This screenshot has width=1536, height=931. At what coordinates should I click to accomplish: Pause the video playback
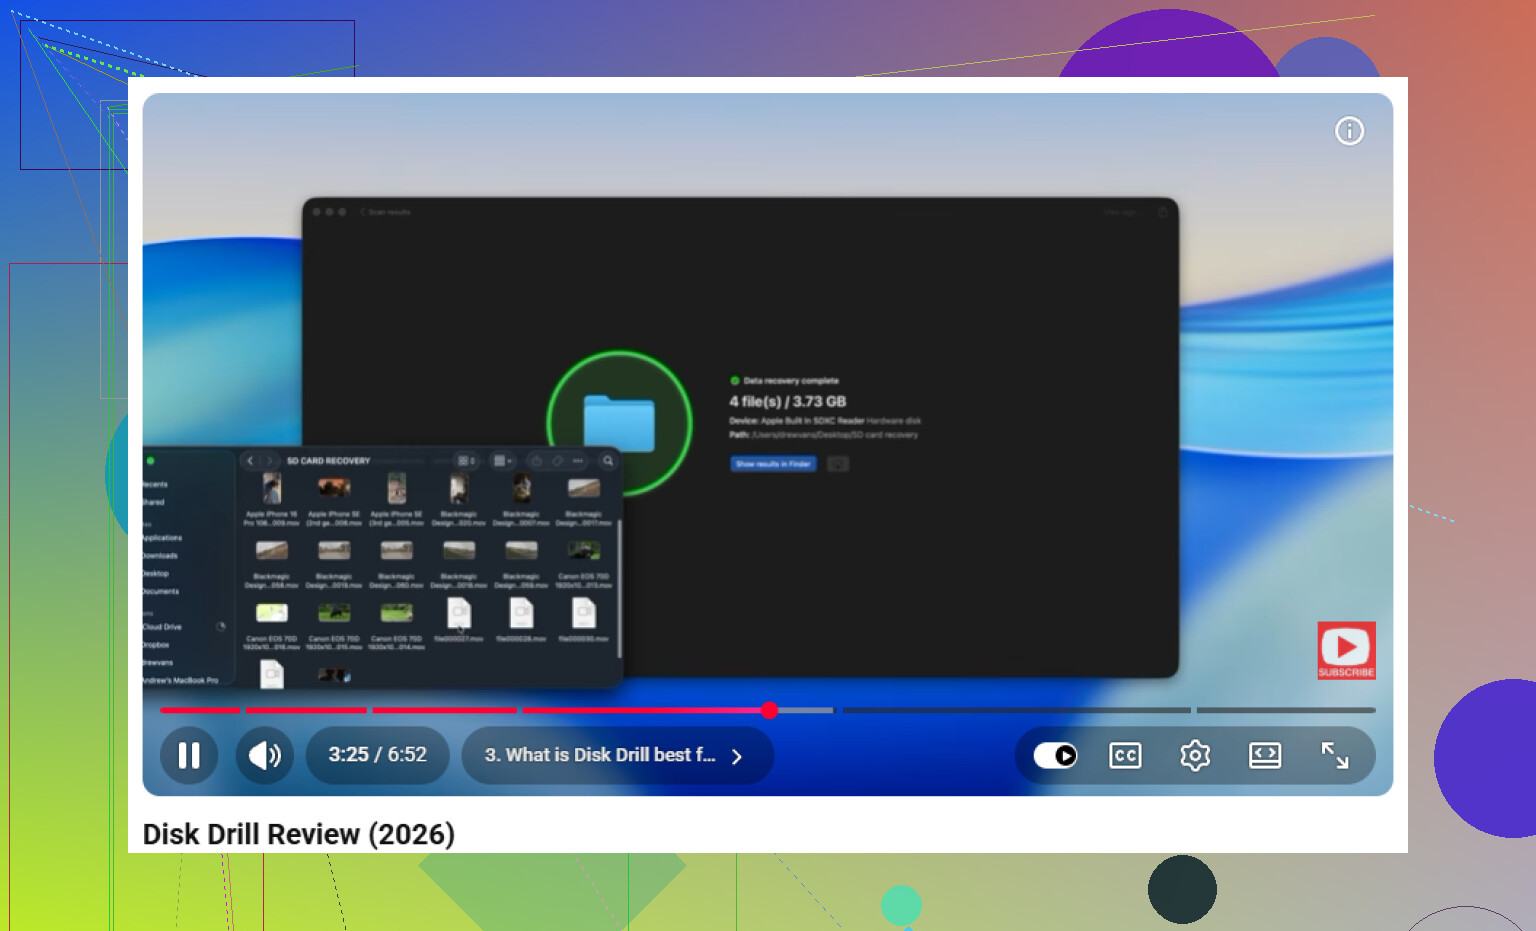pyautogui.click(x=189, y=755)
